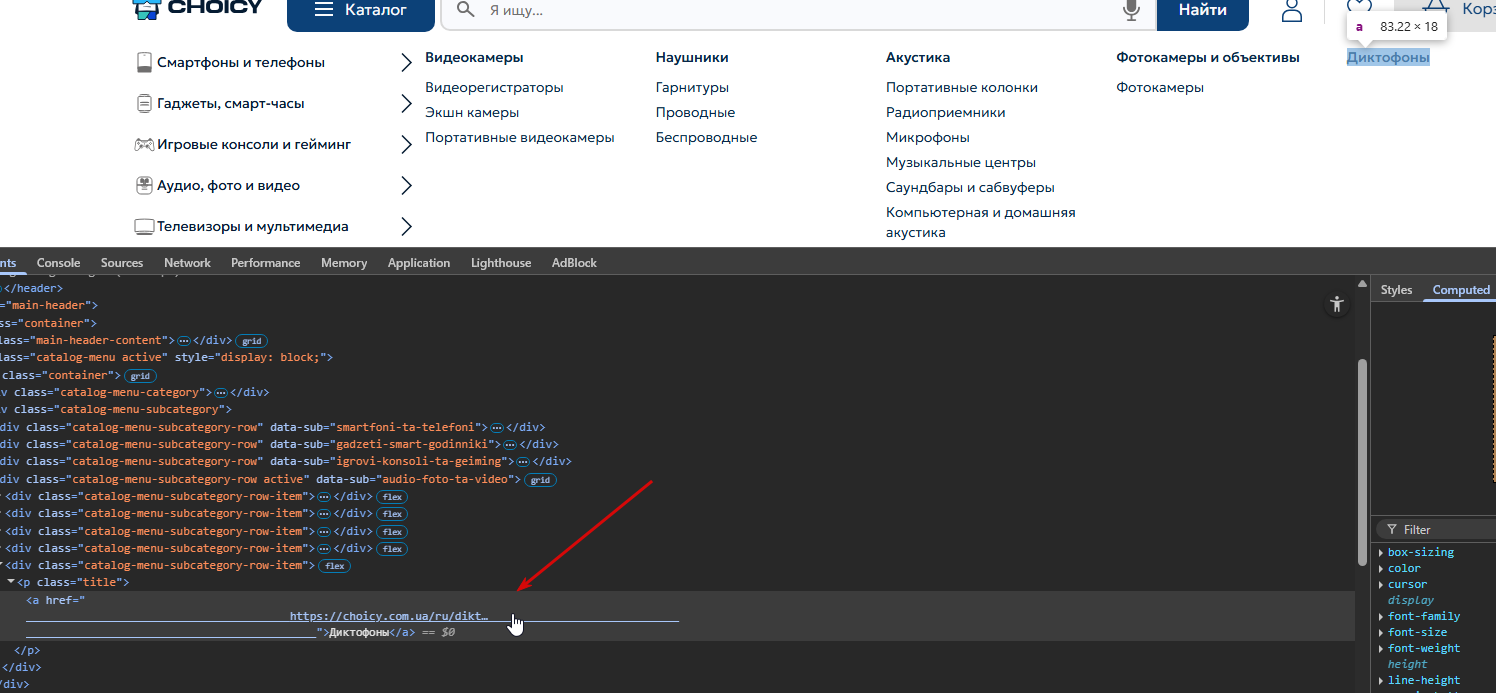Open the Беспроводные headphones link
Viewport: 1496px width, 693px height.
[706, 138]
